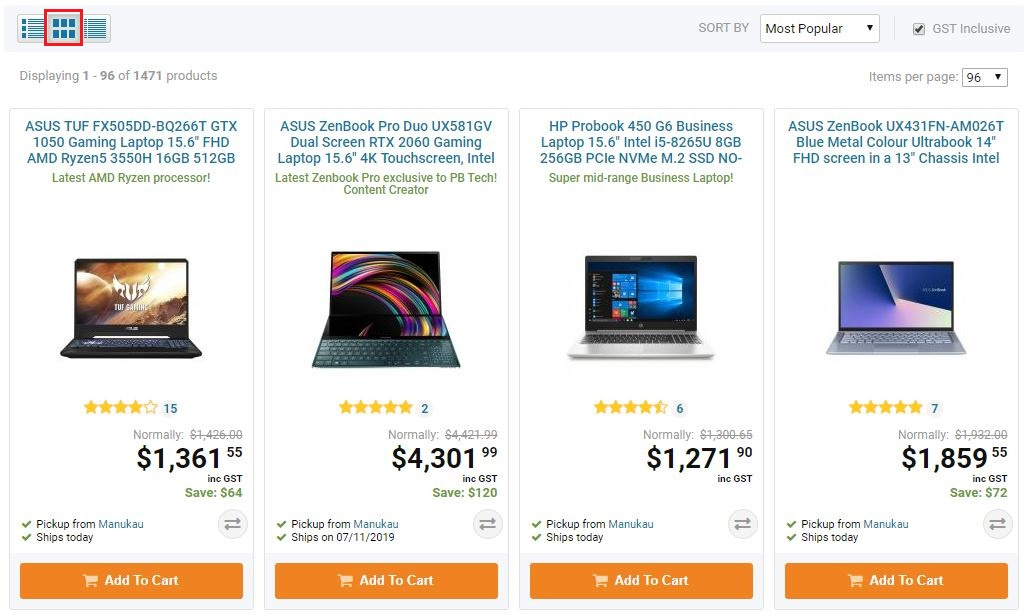
Task: Add ASUS ZenBook UX431FN to cart
Action: [x=896, y=581]
